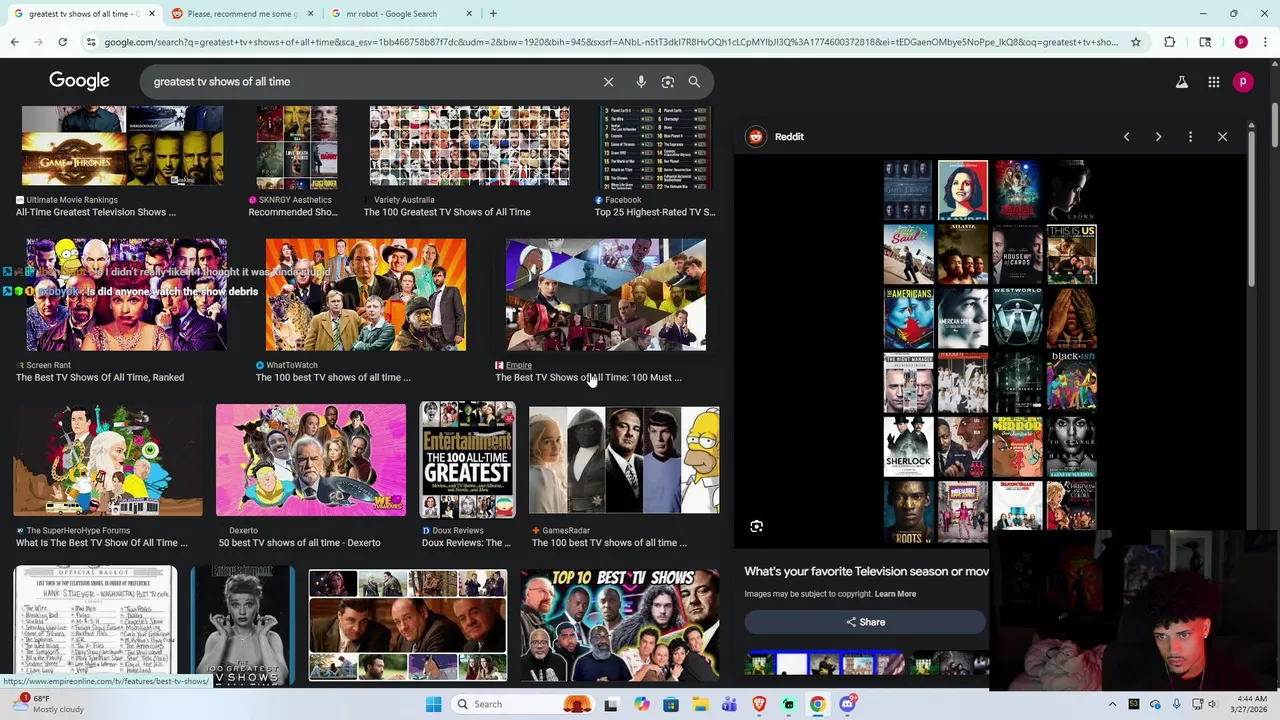Click the address bar URL
This screenshot has width=1280, height=720.
tap(610, 42)
